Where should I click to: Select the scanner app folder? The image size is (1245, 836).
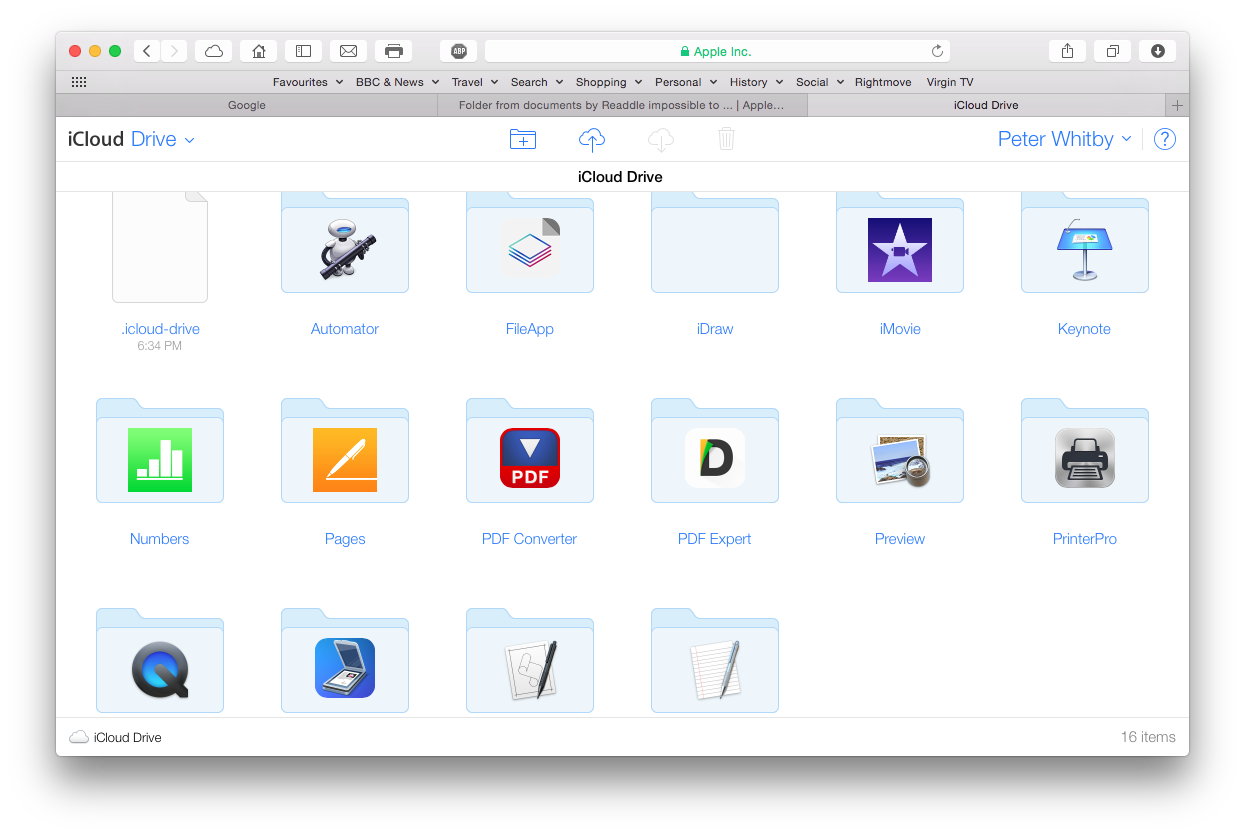[345, 661]
